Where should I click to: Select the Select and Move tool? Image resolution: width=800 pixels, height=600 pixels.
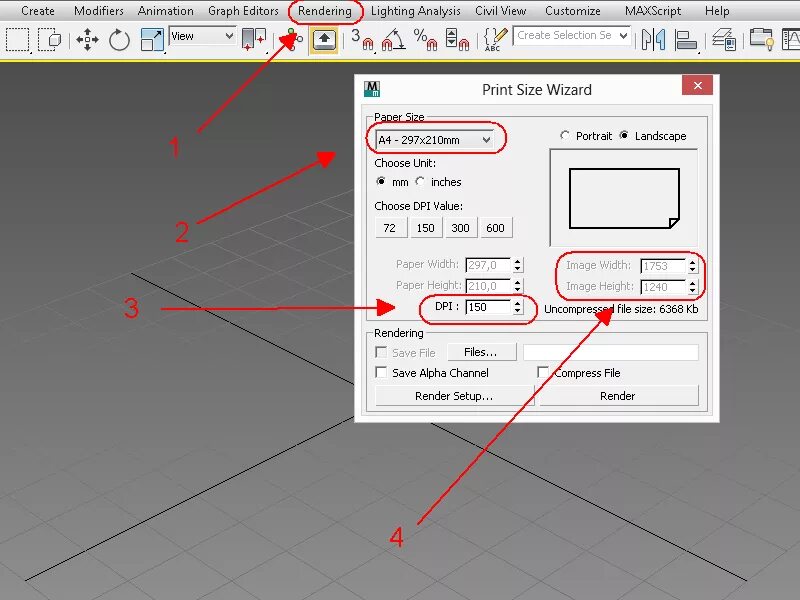coord(88,40)
